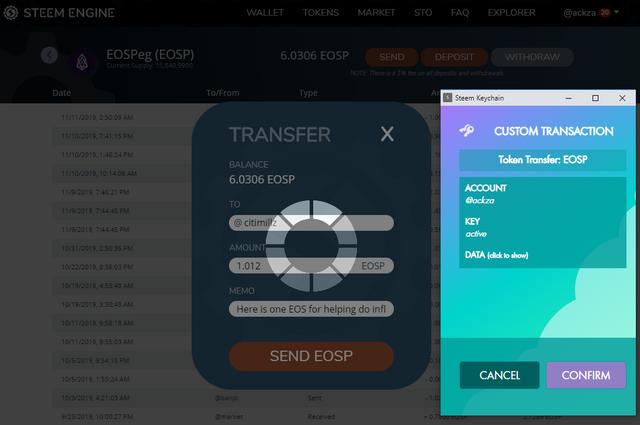Select the 10/22/2019, 8:38:03 PM row
This screenshot has width=640, height=425.
[x=97, y=267]
